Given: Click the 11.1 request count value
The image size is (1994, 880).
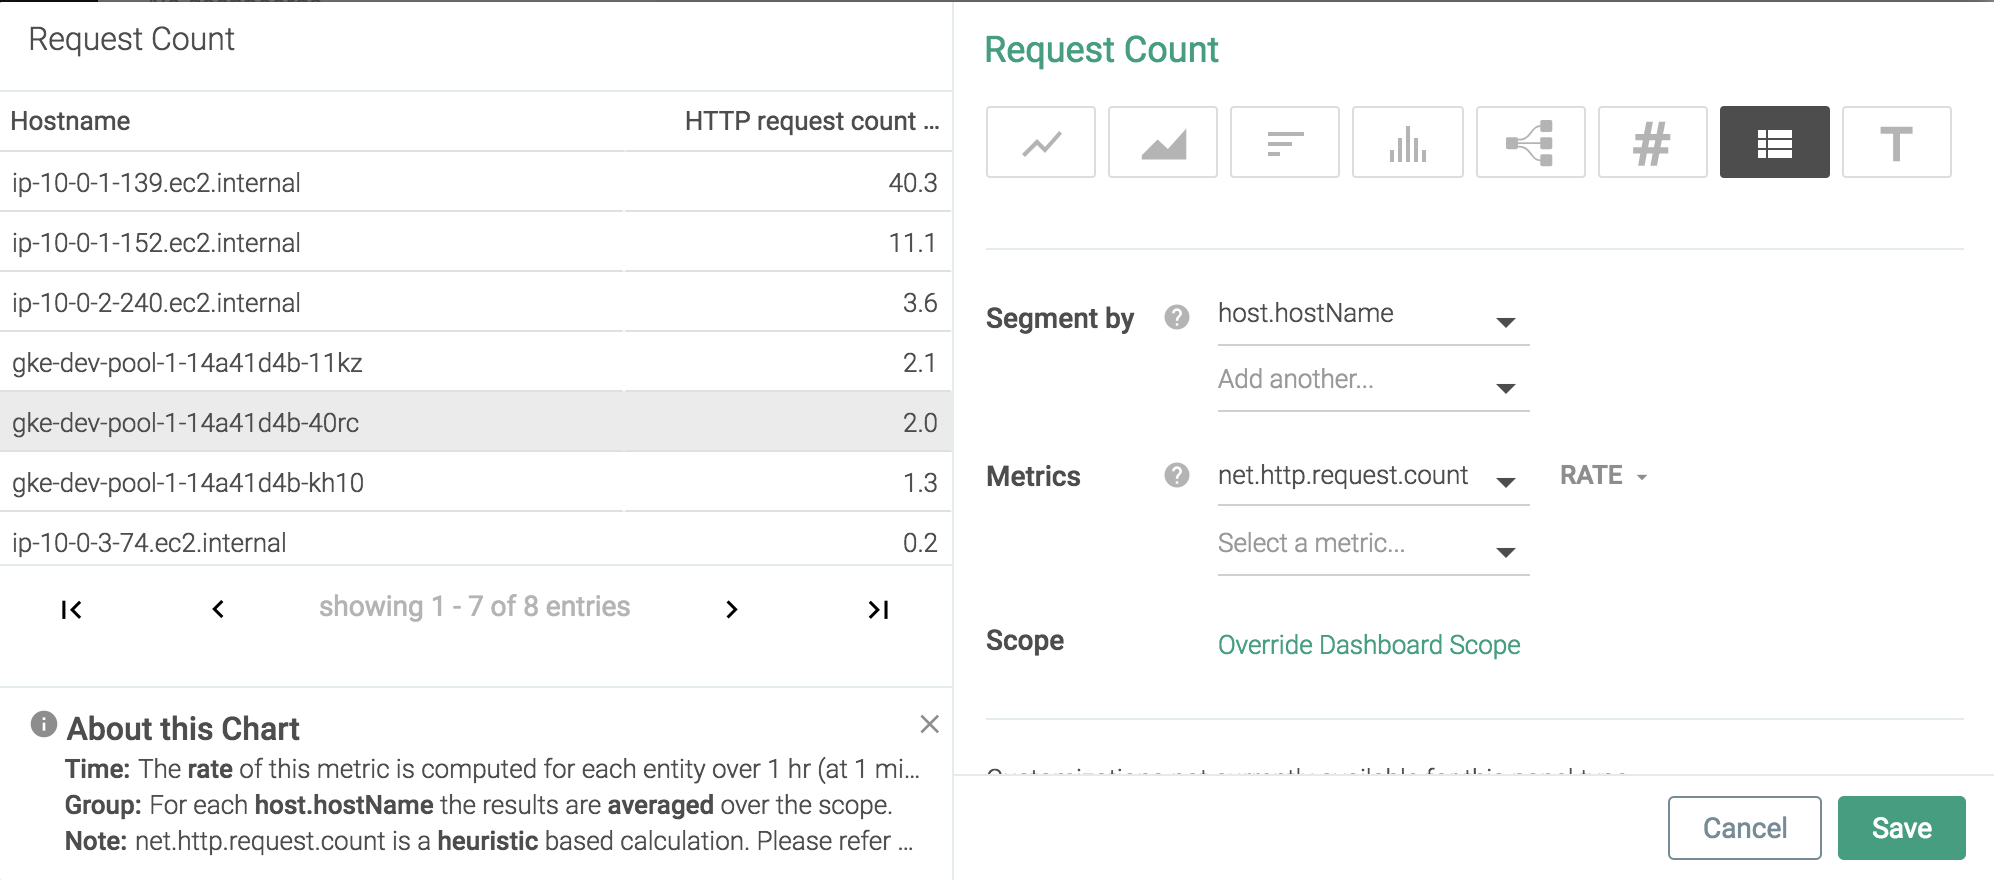Looking at the screenshot, I should pyautogui.click(x=913, y=243).
